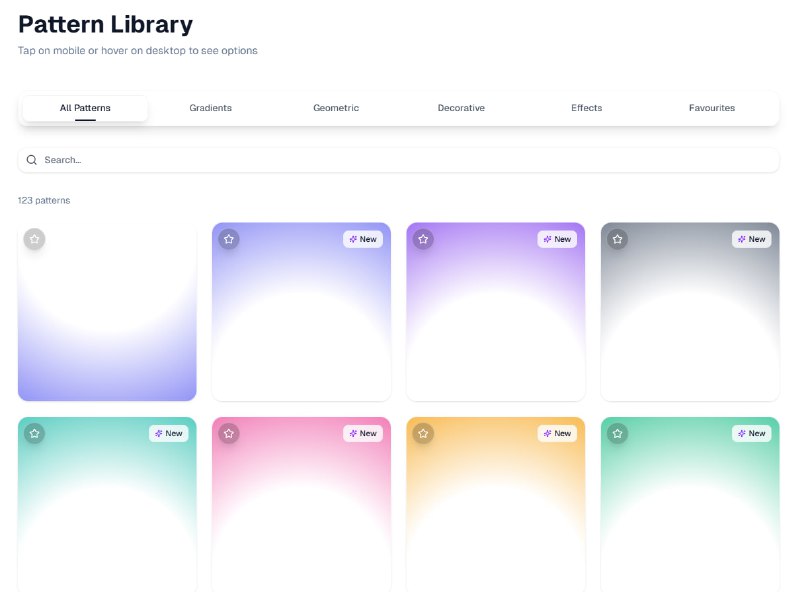The image size is (800, 592).
Task: Switch to the Gradients tab
Action: click(210, 108)
